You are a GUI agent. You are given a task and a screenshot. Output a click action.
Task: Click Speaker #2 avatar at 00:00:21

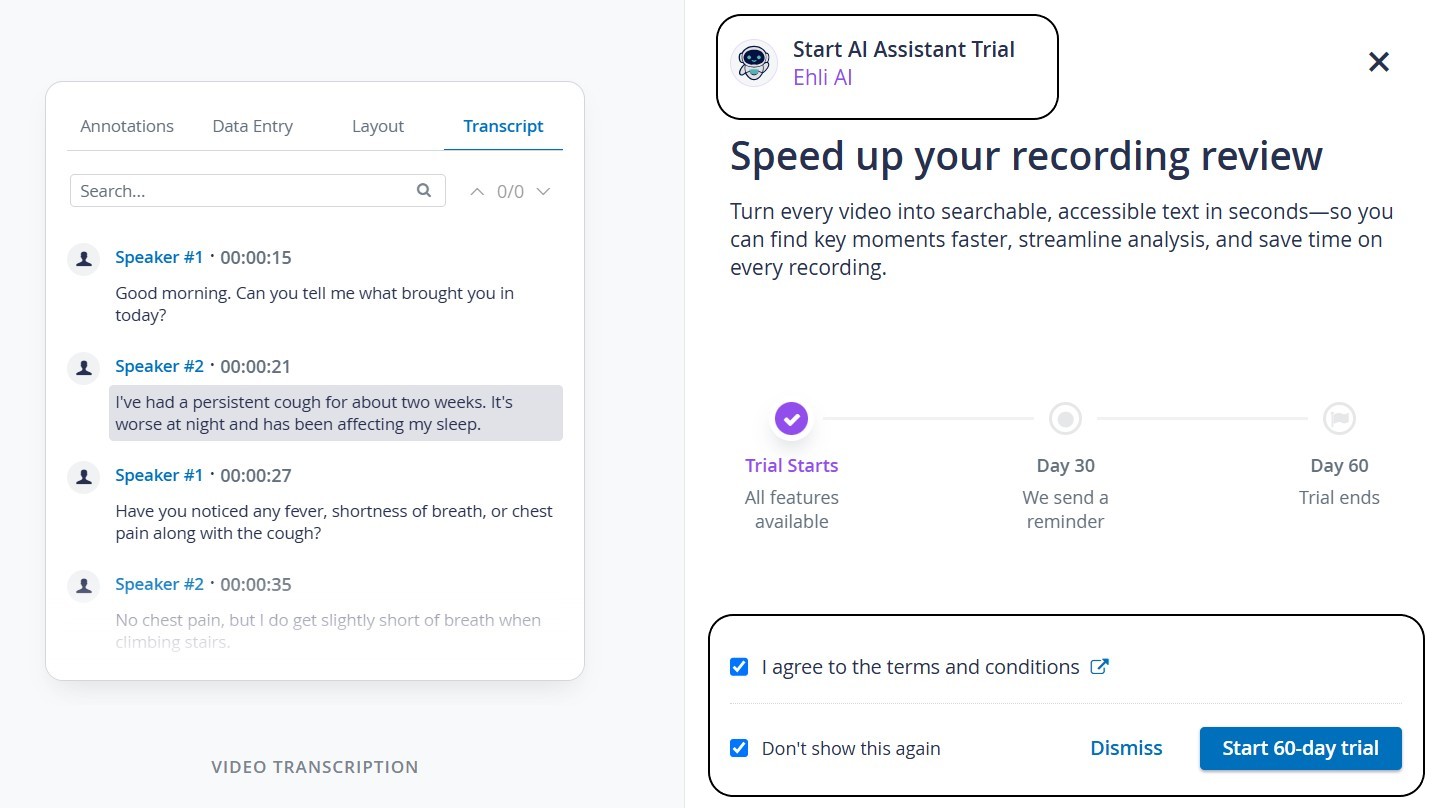(x=84, y=367)
